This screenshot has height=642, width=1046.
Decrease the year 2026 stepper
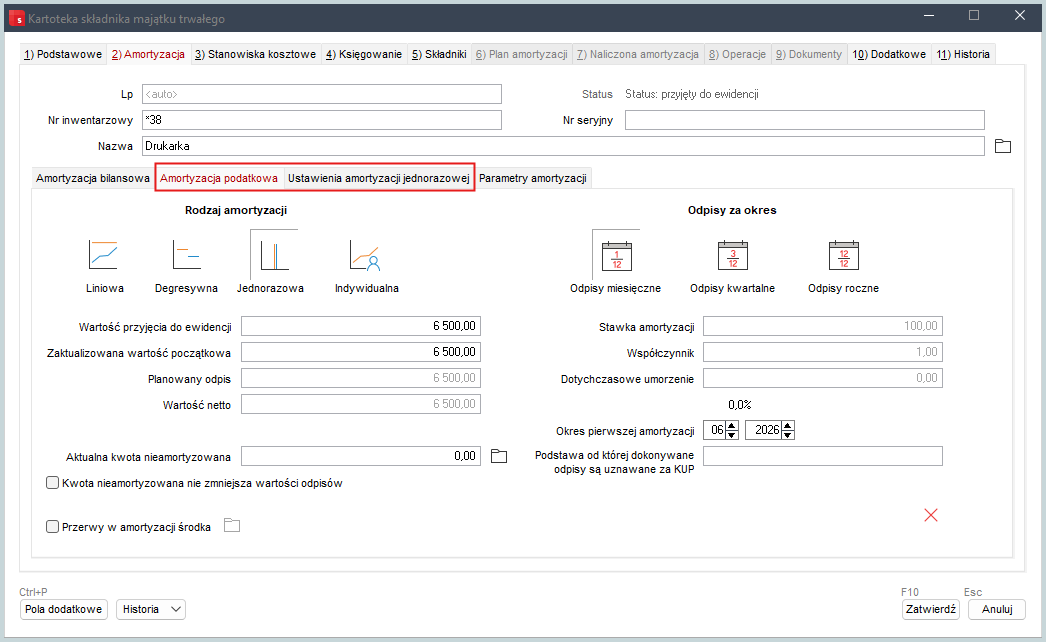(x=788, y=434)
